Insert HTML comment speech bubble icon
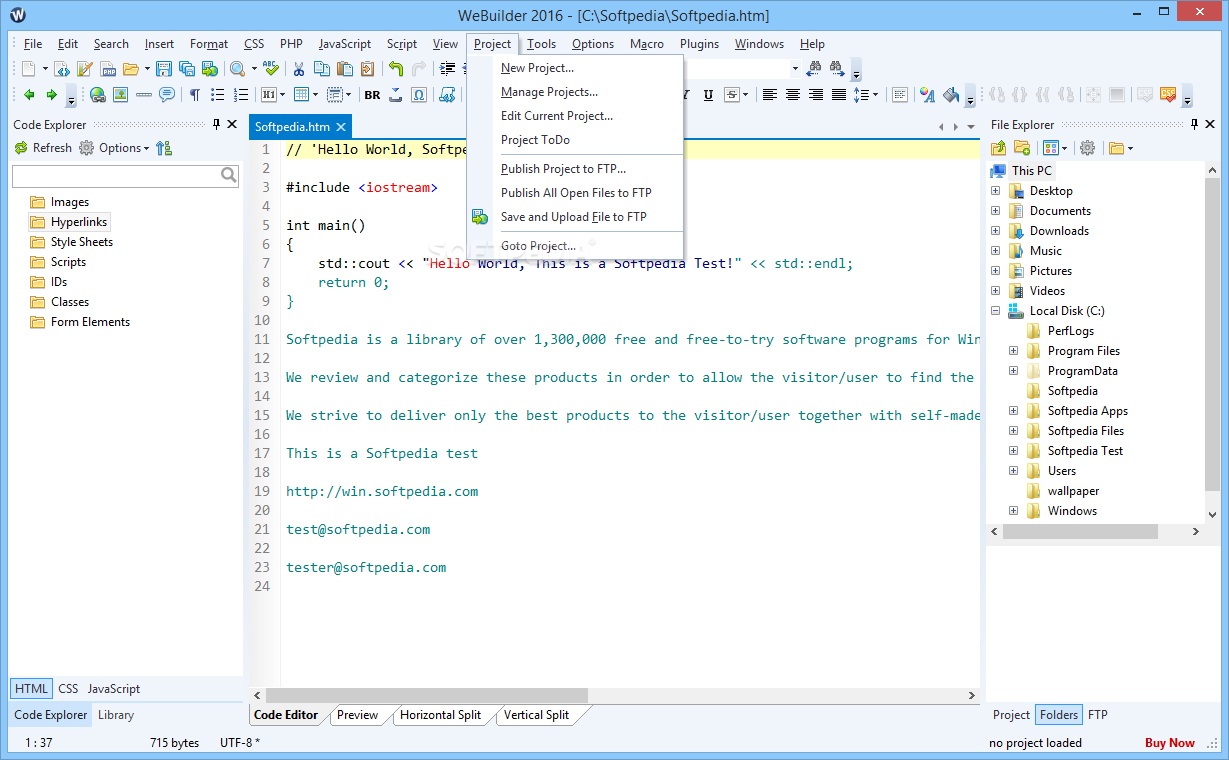Screen dimensions: 1229x760 (x=167, y=95)
